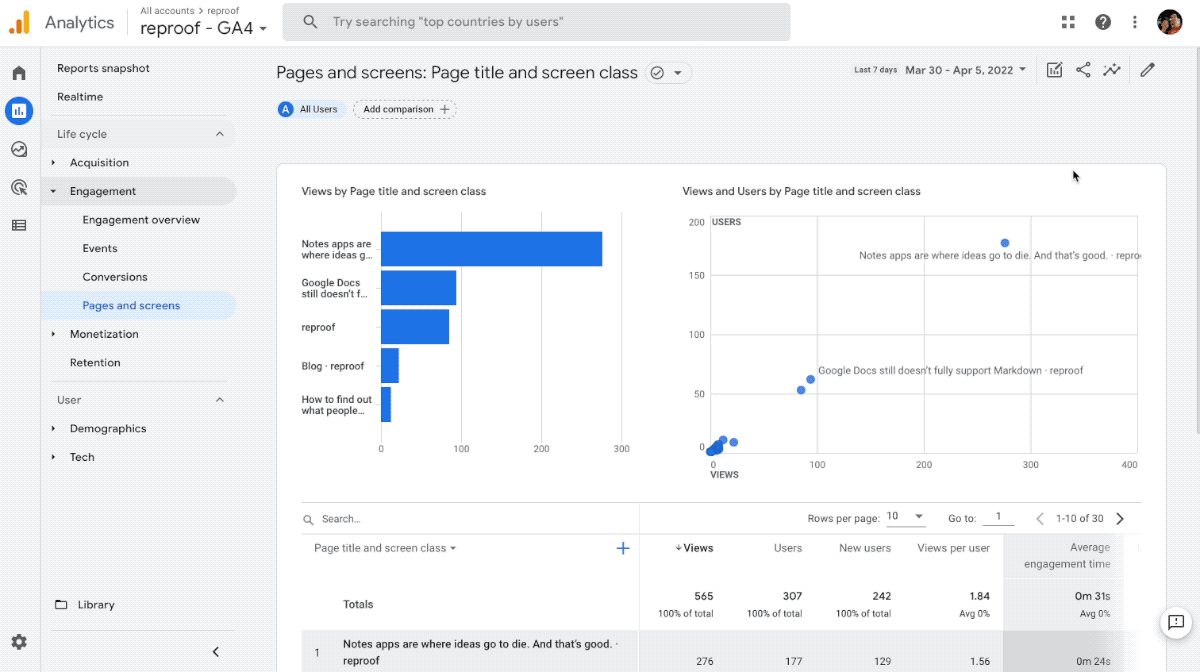1200x672 pixels.
Task: Click the Google Analytics logo
Action: tap(20, 22)
